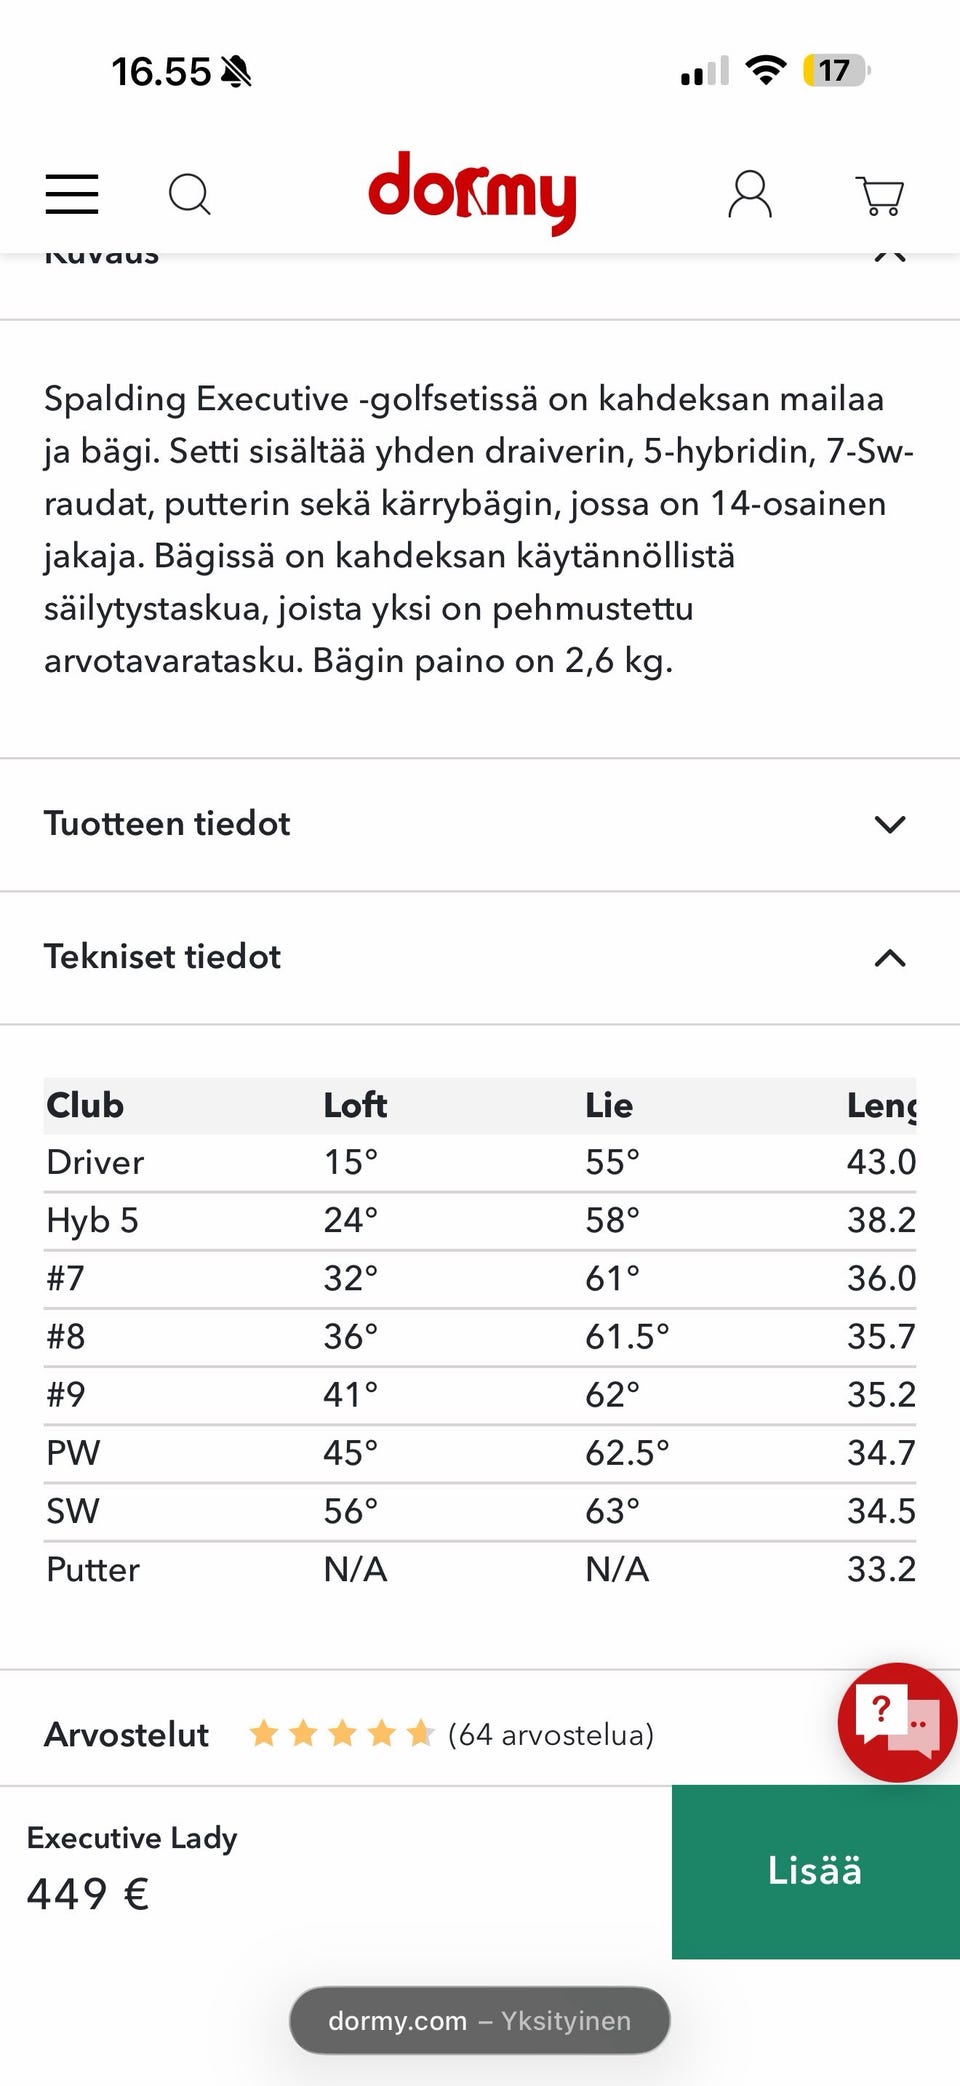Tap the five-star rating display
960x2086 pixels.
(341, 1733)
